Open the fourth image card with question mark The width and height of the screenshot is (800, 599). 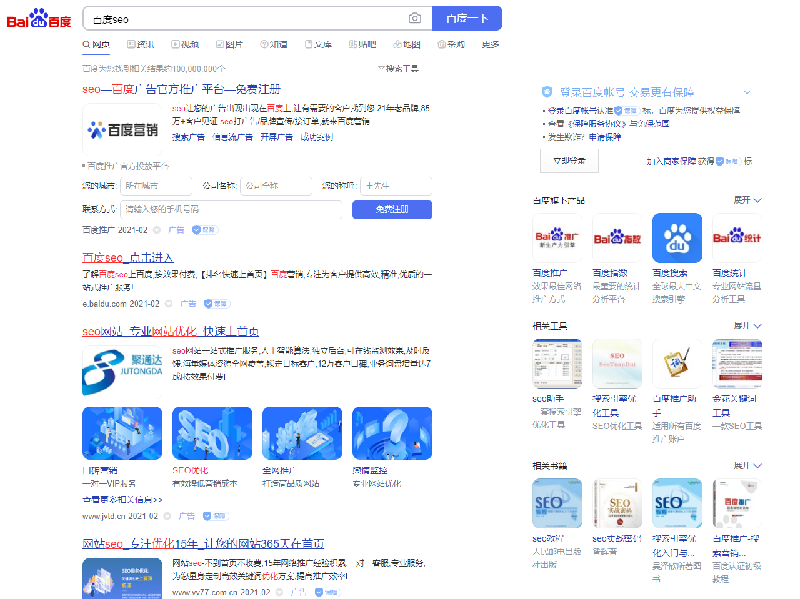(392, 433)
